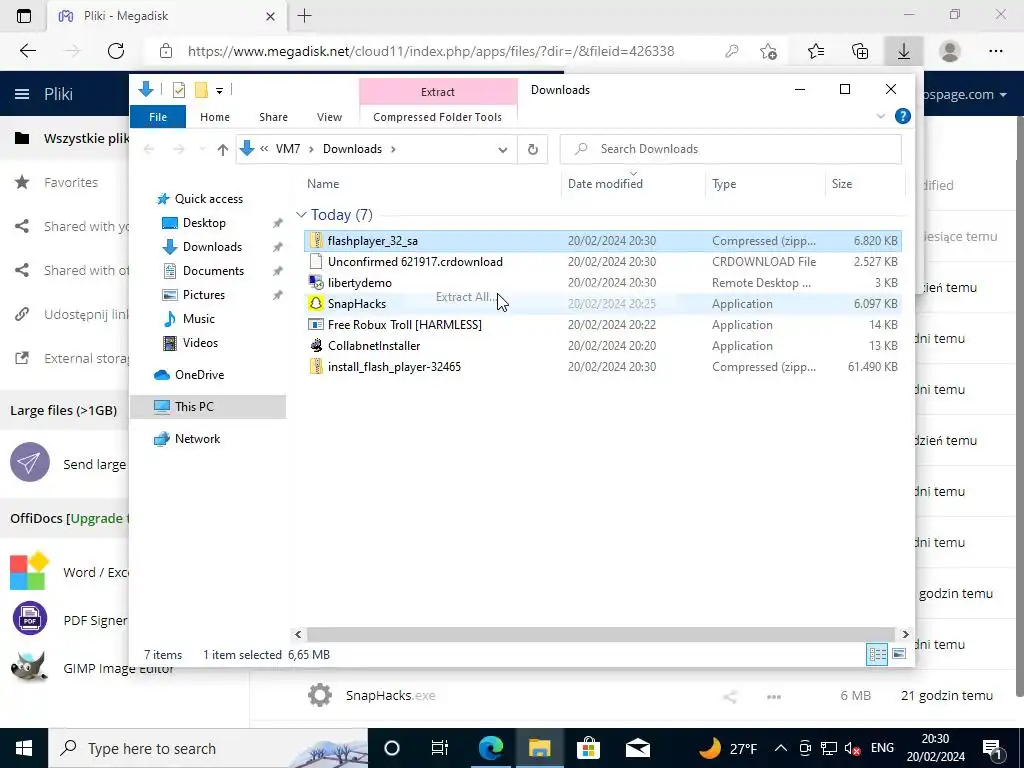Open the Customize Quick Access Toolbar dropdown arrow
1024x768 pixels.
(x=219, y=91)
